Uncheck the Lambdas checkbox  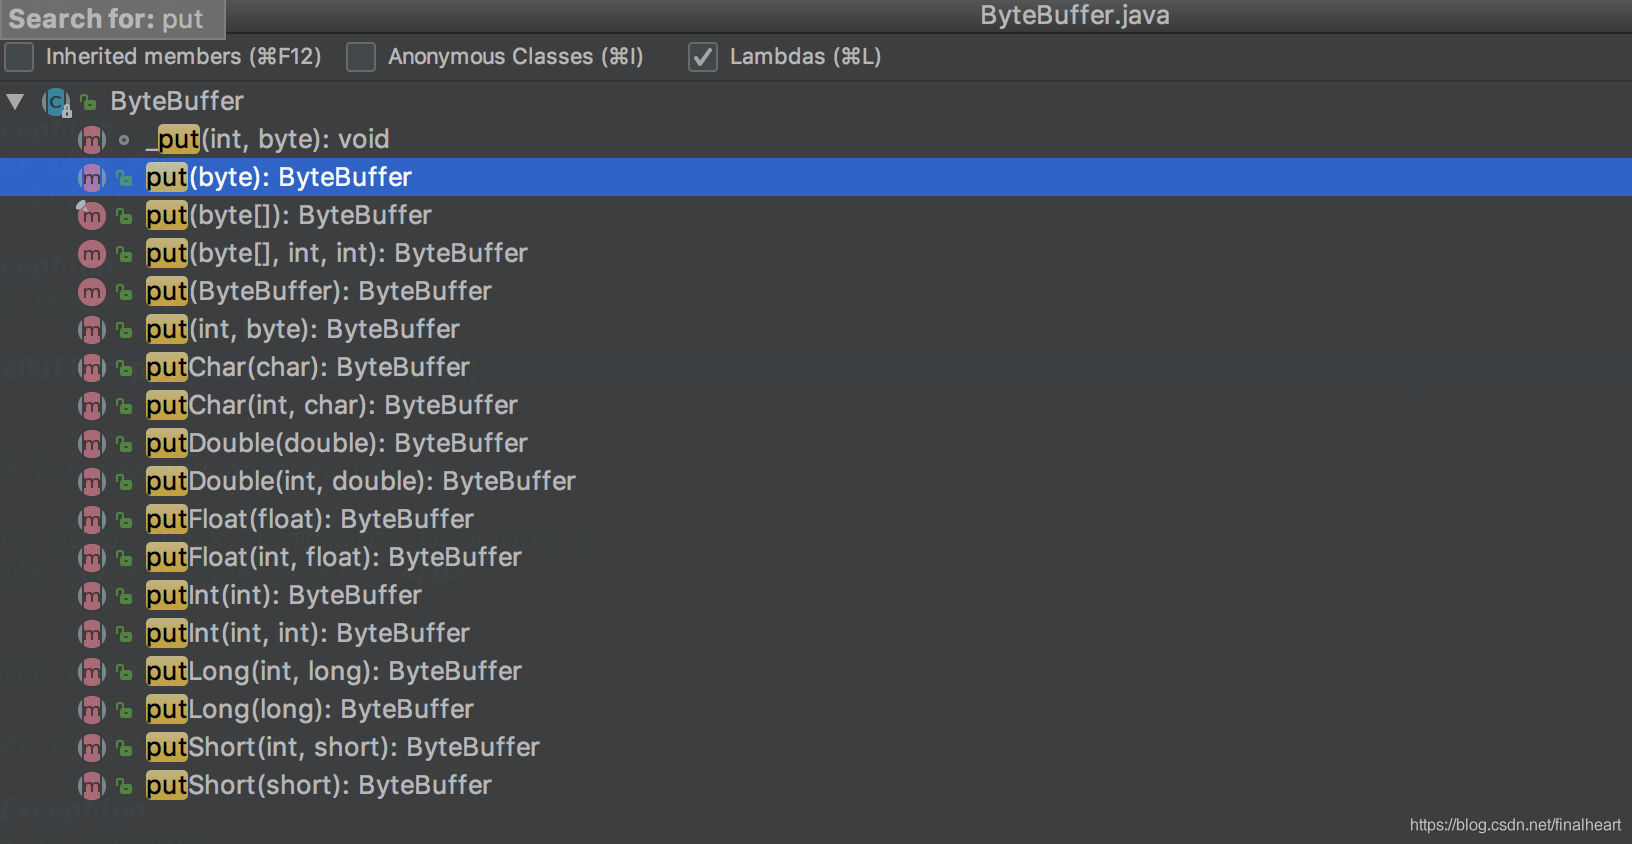click(x=703, y=57)
